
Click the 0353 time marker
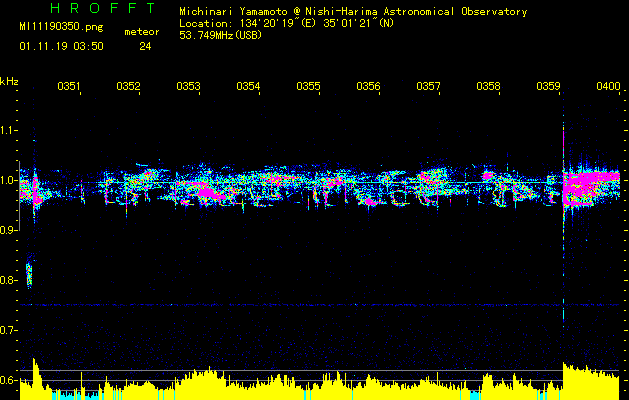point(189,86)
